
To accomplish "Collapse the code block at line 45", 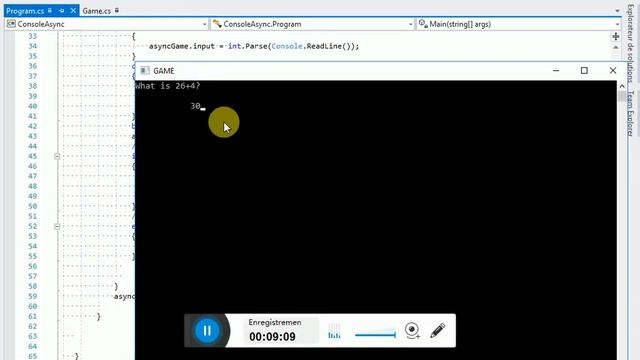I will (57, 156).
